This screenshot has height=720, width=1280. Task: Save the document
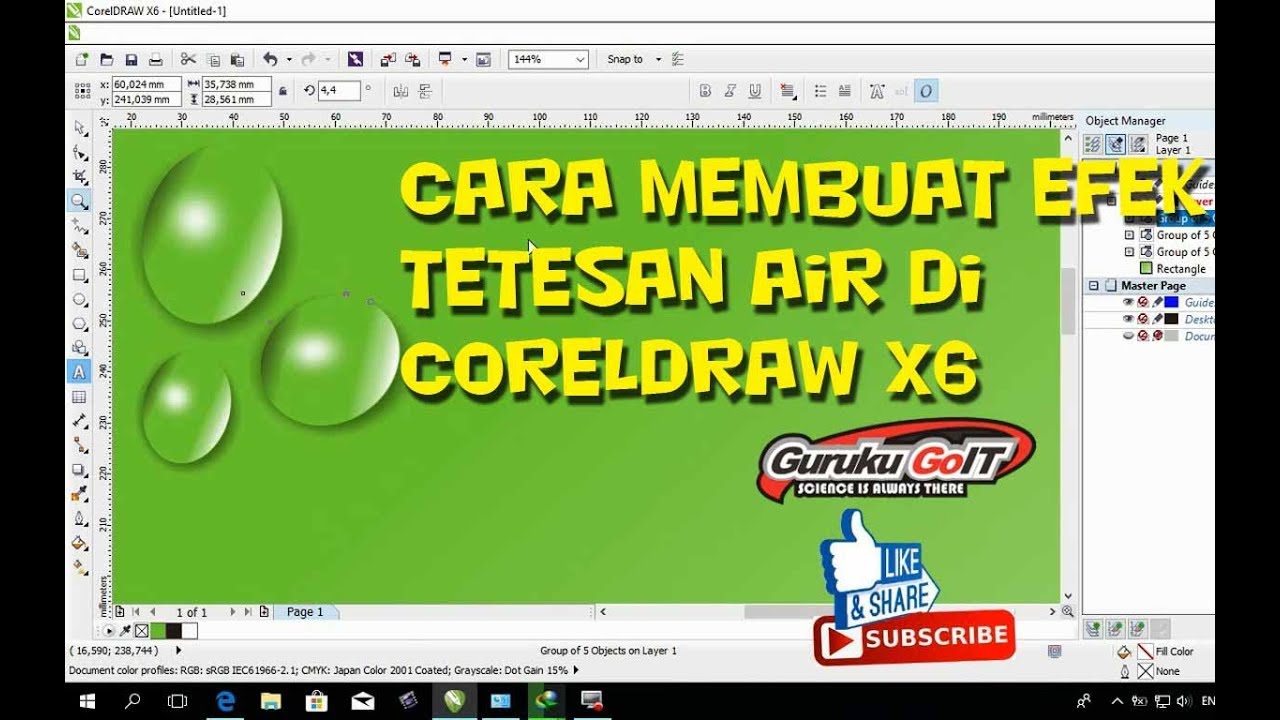131,60
